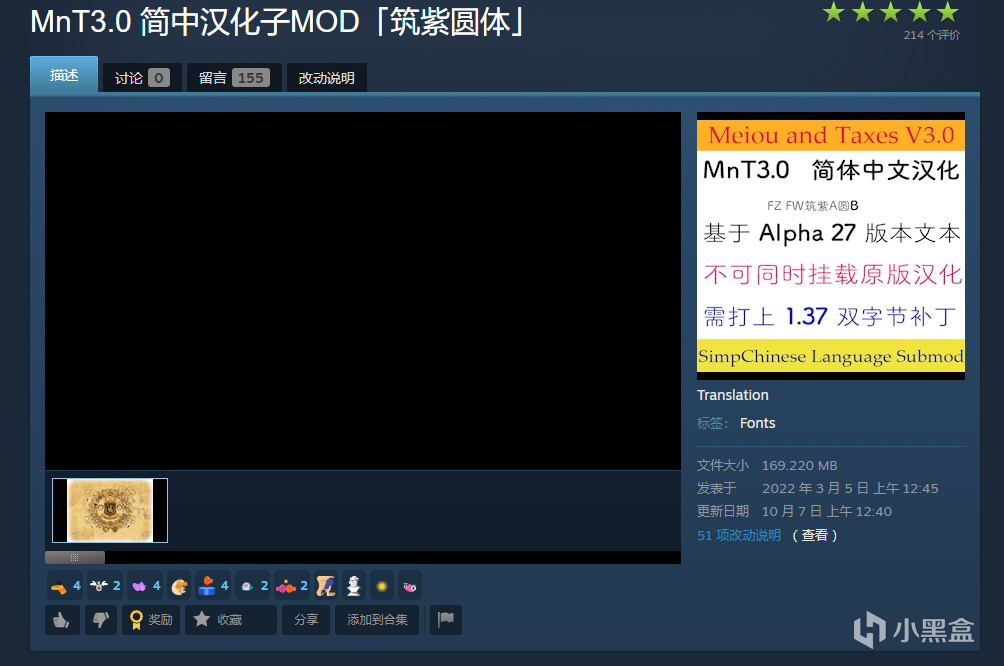
Task: Click the thumbs-up rate button
Action: pyautogui.click(x=62, y=620)
